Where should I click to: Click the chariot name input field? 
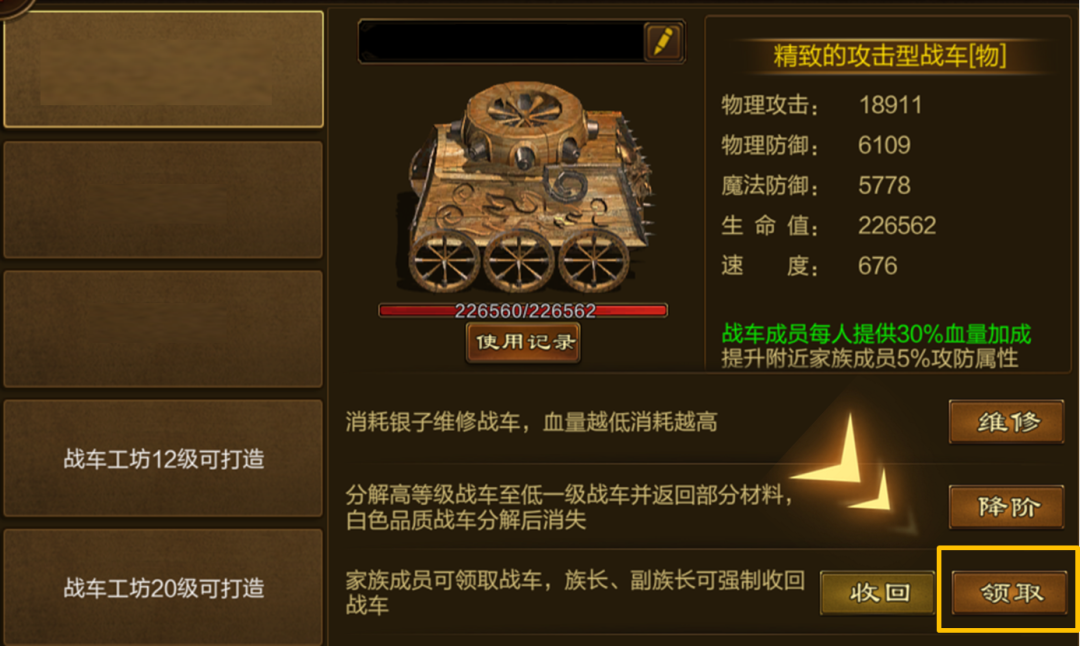tap(501, 41)
